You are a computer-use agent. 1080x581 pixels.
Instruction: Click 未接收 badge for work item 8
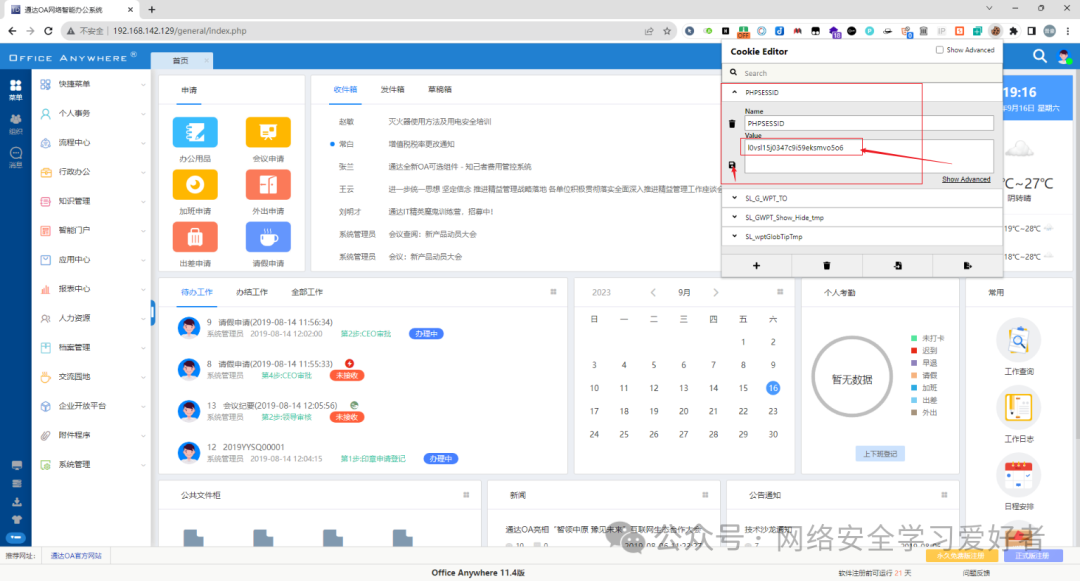click(x=346, y=376)
